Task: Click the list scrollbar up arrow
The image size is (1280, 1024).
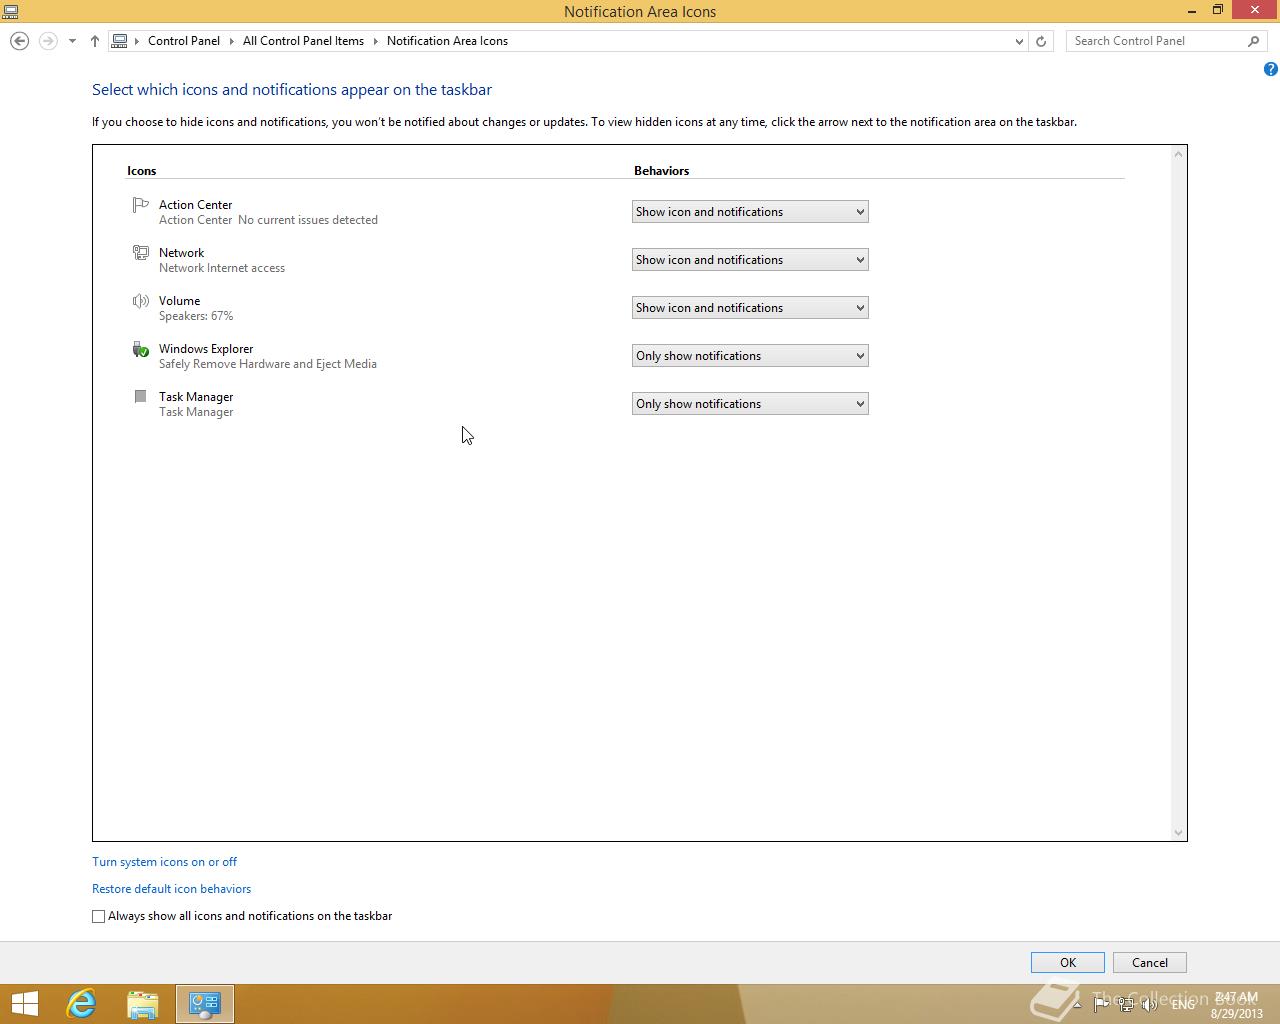Action: click(1178, 154)
